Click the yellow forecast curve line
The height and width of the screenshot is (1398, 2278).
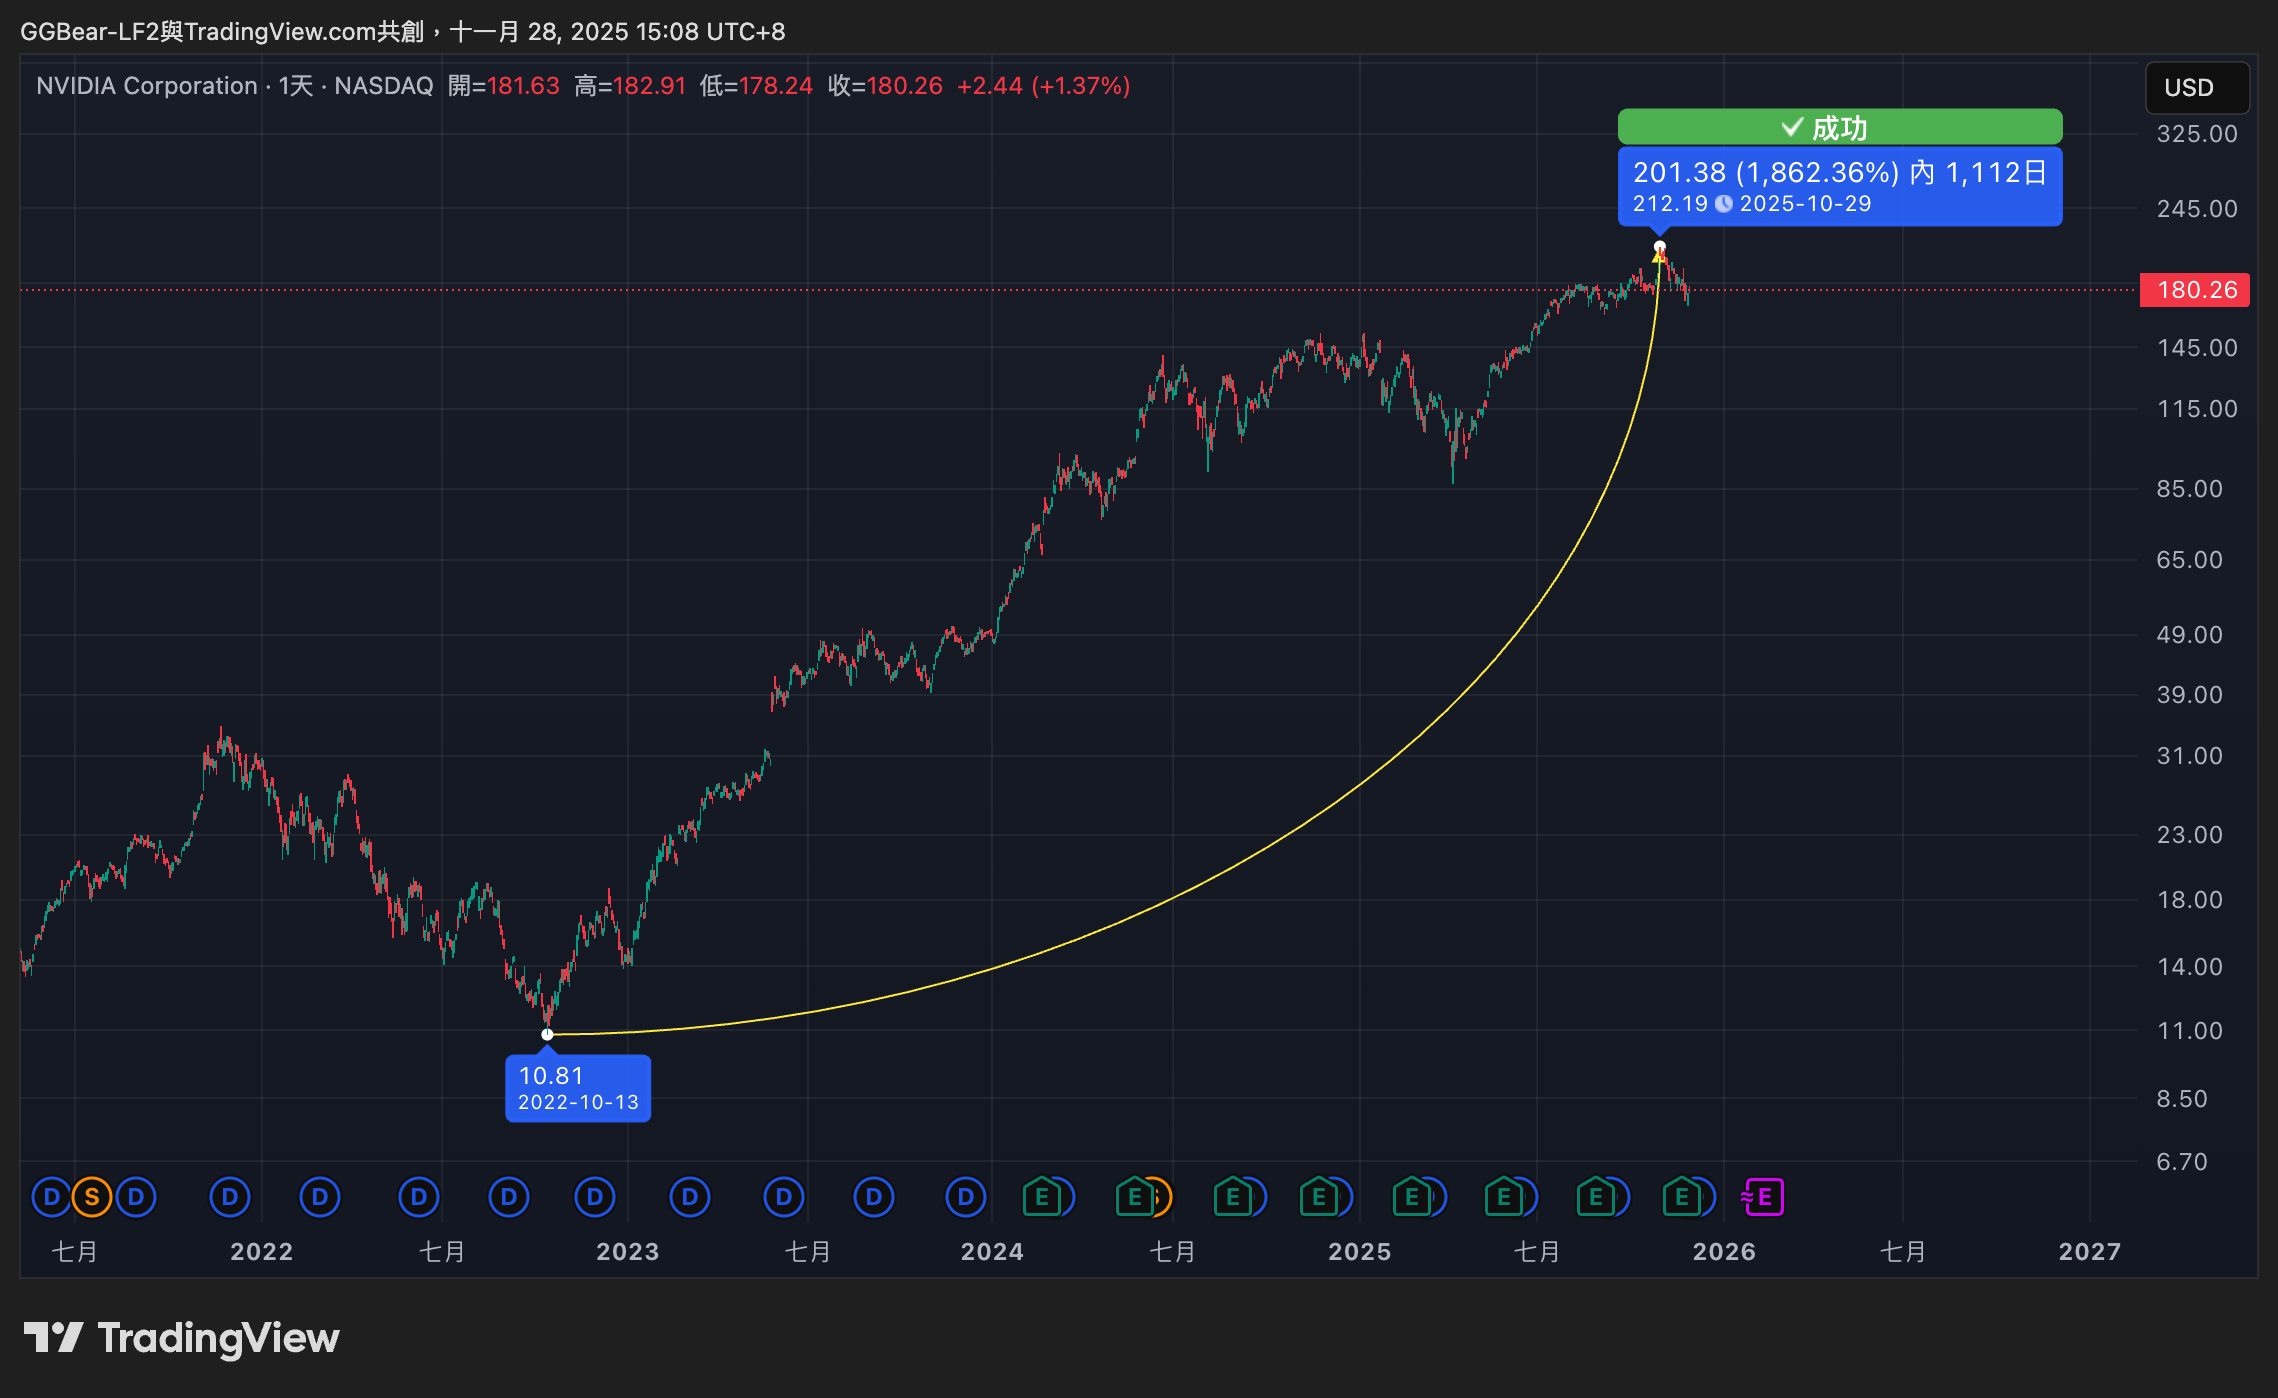[1360, 786]
